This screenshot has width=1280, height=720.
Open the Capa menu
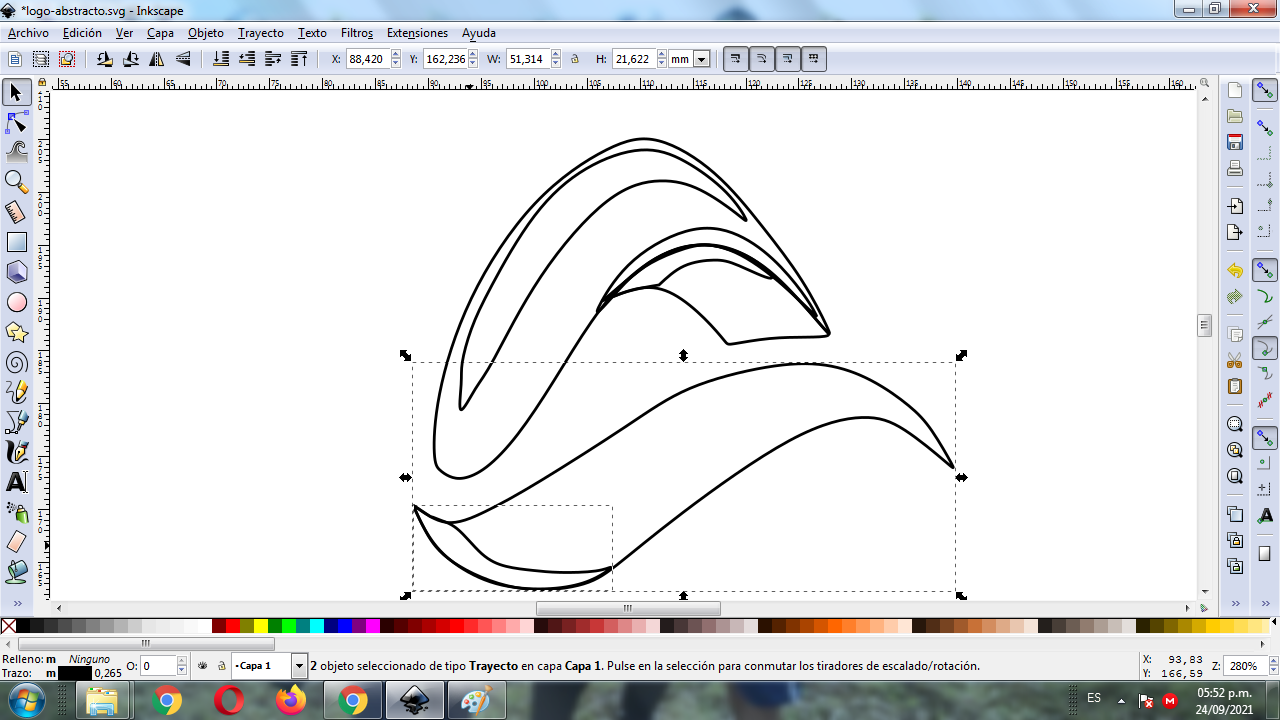click(160, 33)
